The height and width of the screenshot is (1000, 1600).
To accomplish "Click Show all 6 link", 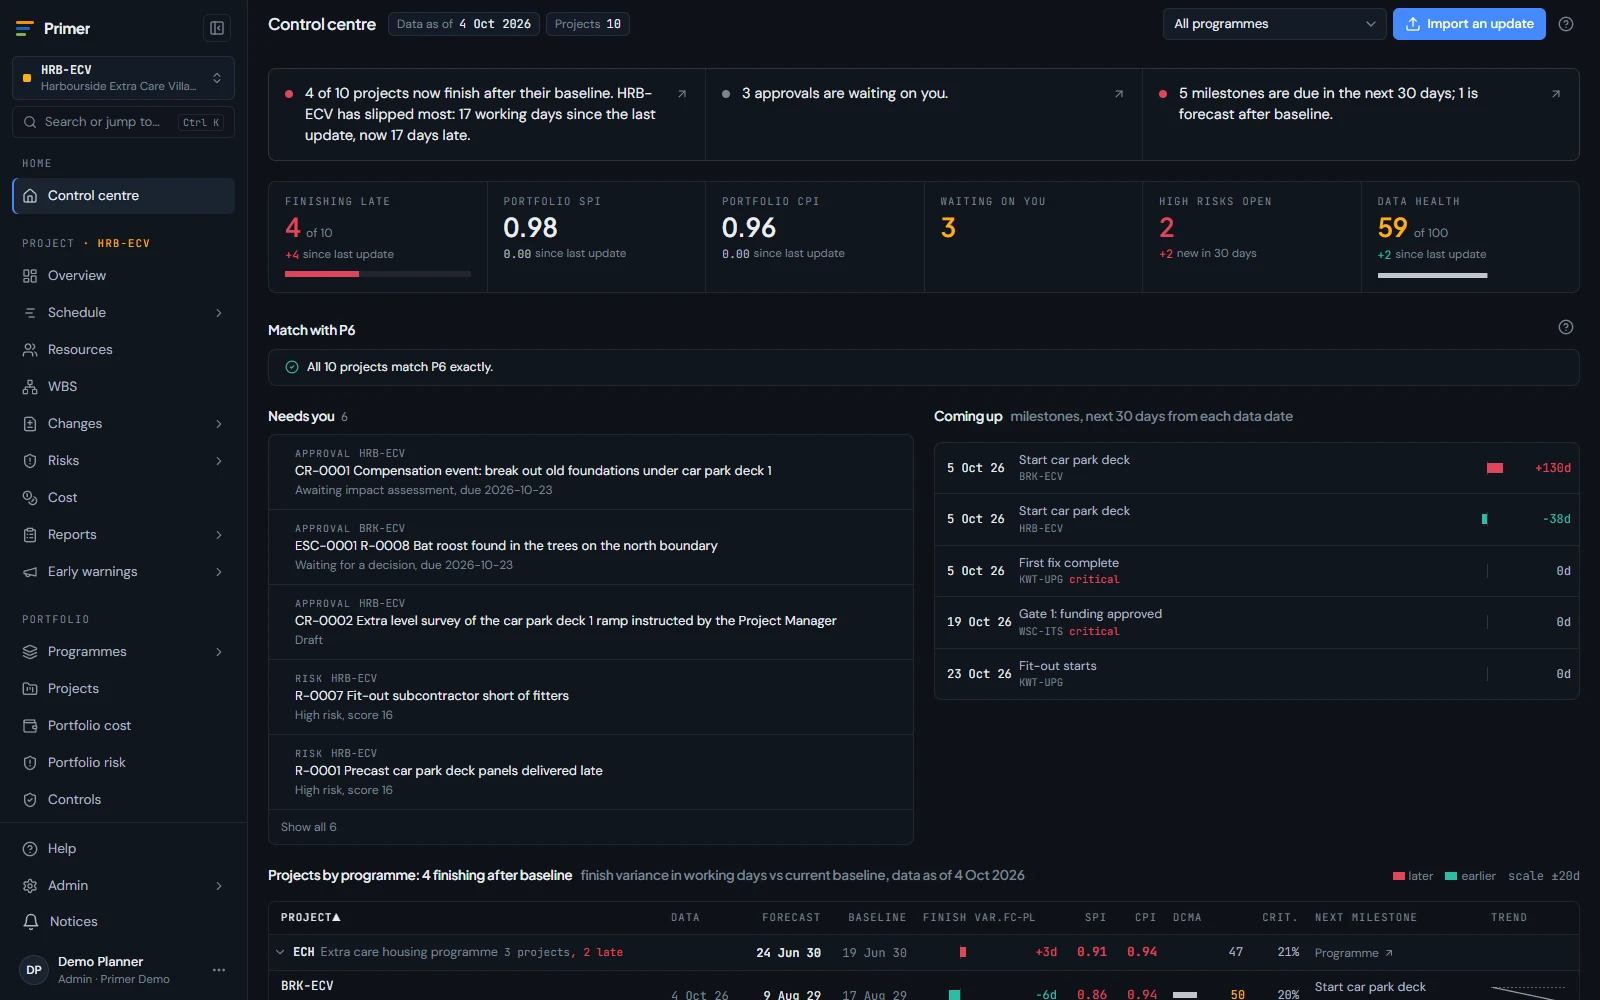I will click(309, 827).
